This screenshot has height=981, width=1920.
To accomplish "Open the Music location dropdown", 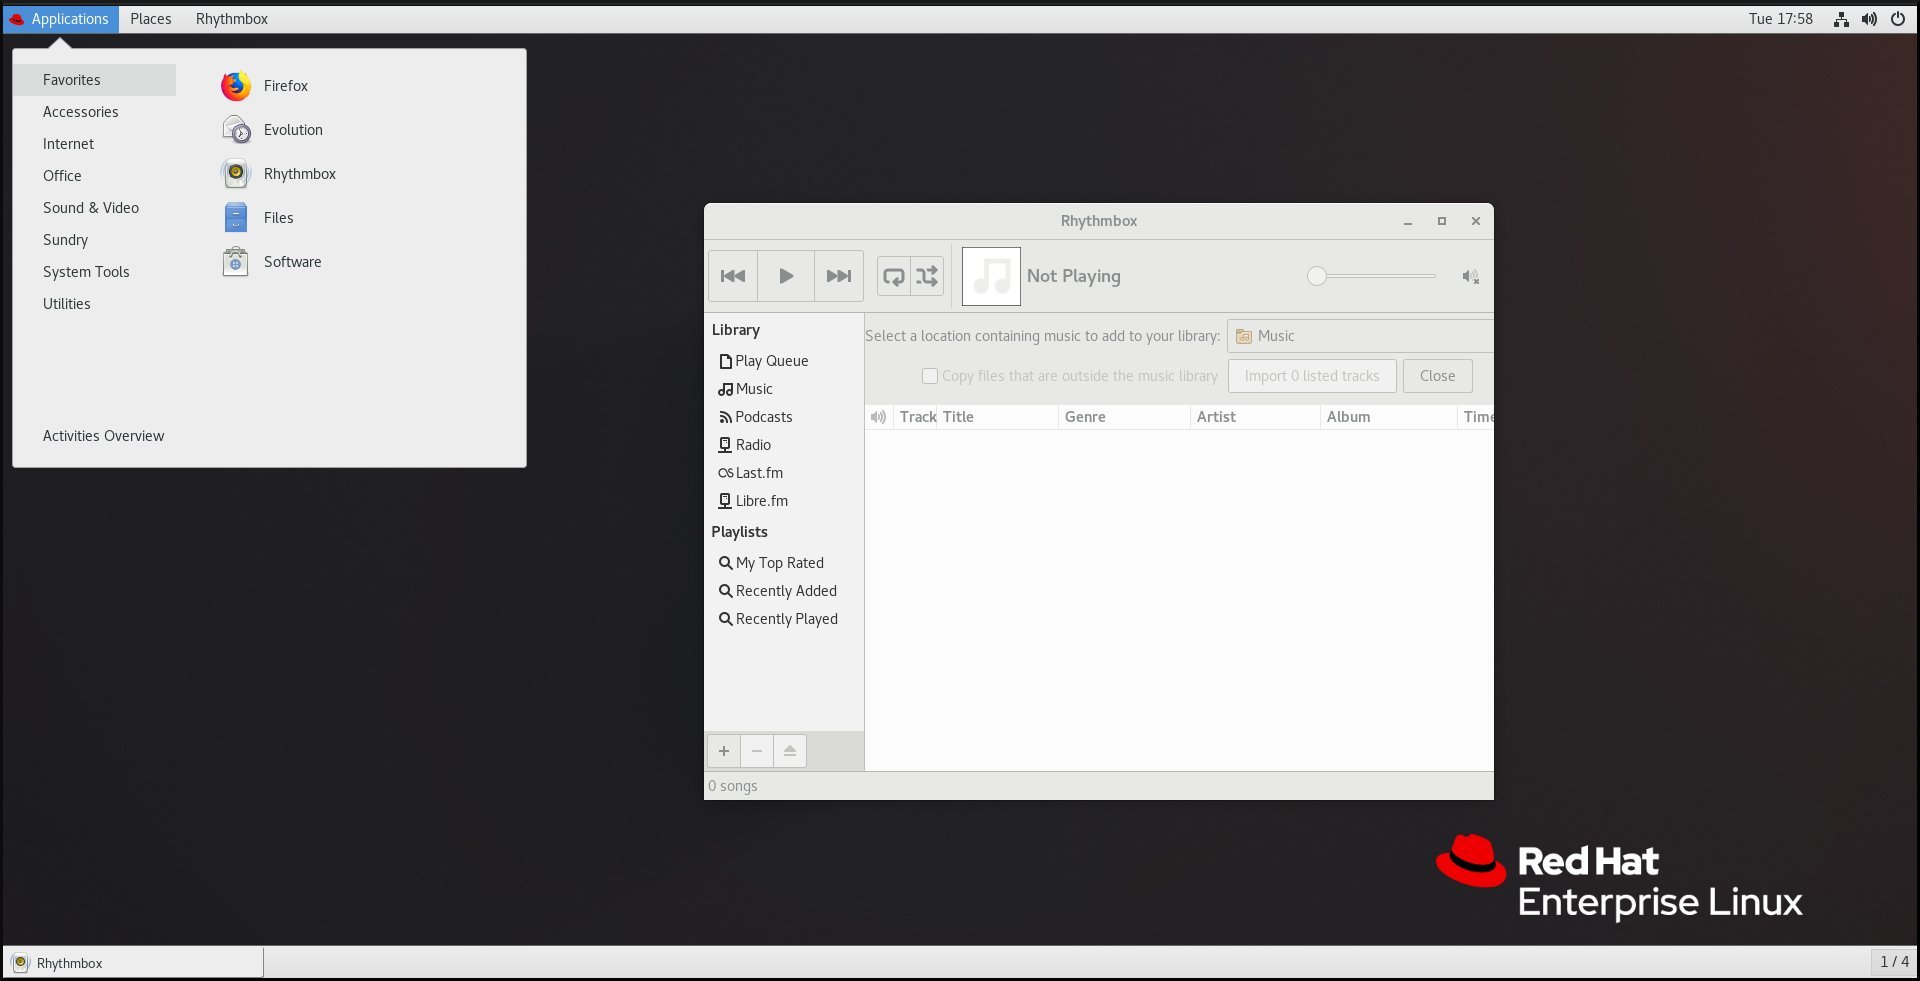I will point(1360,336).
